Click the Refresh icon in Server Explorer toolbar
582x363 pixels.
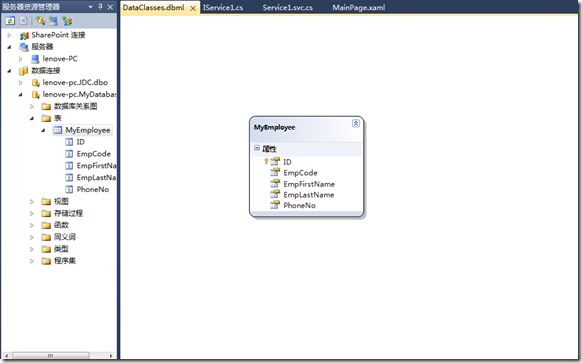[x=10, y=21]
